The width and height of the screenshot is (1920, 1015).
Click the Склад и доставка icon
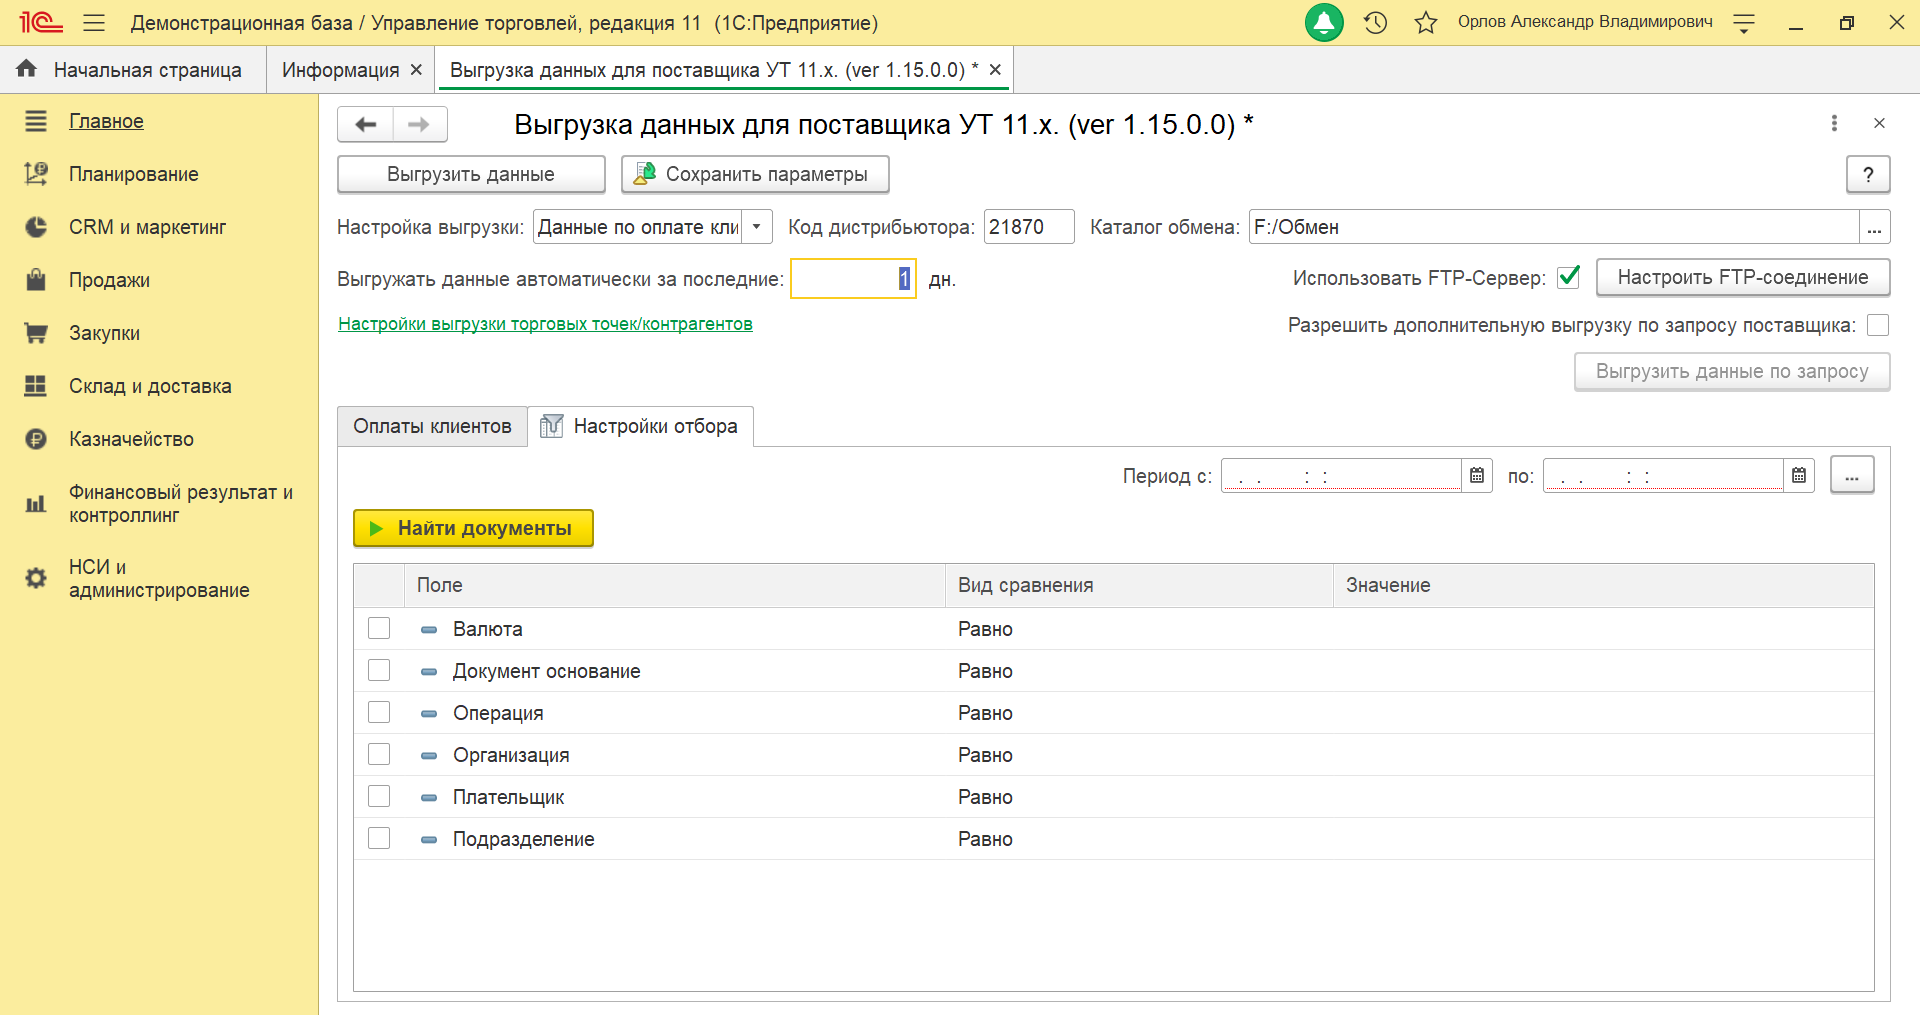(36, 386)
